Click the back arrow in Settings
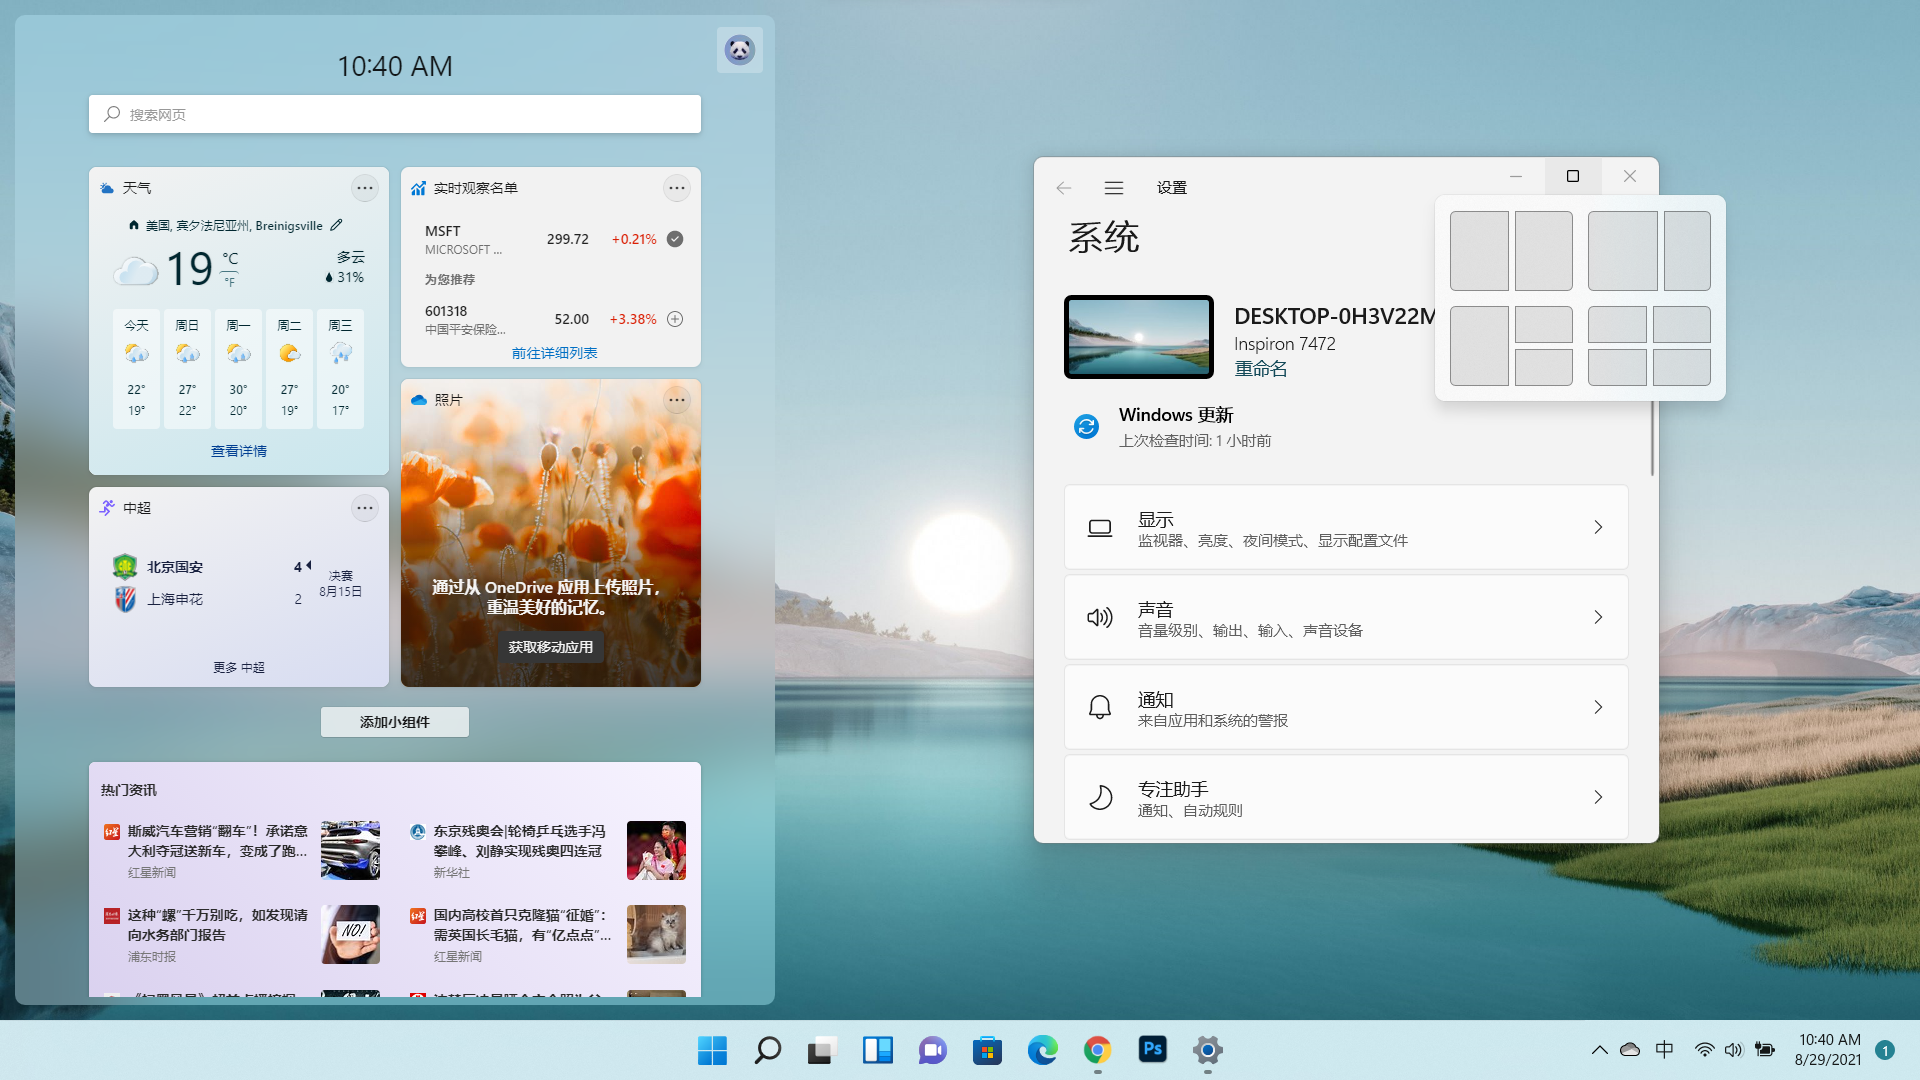 1063,188
